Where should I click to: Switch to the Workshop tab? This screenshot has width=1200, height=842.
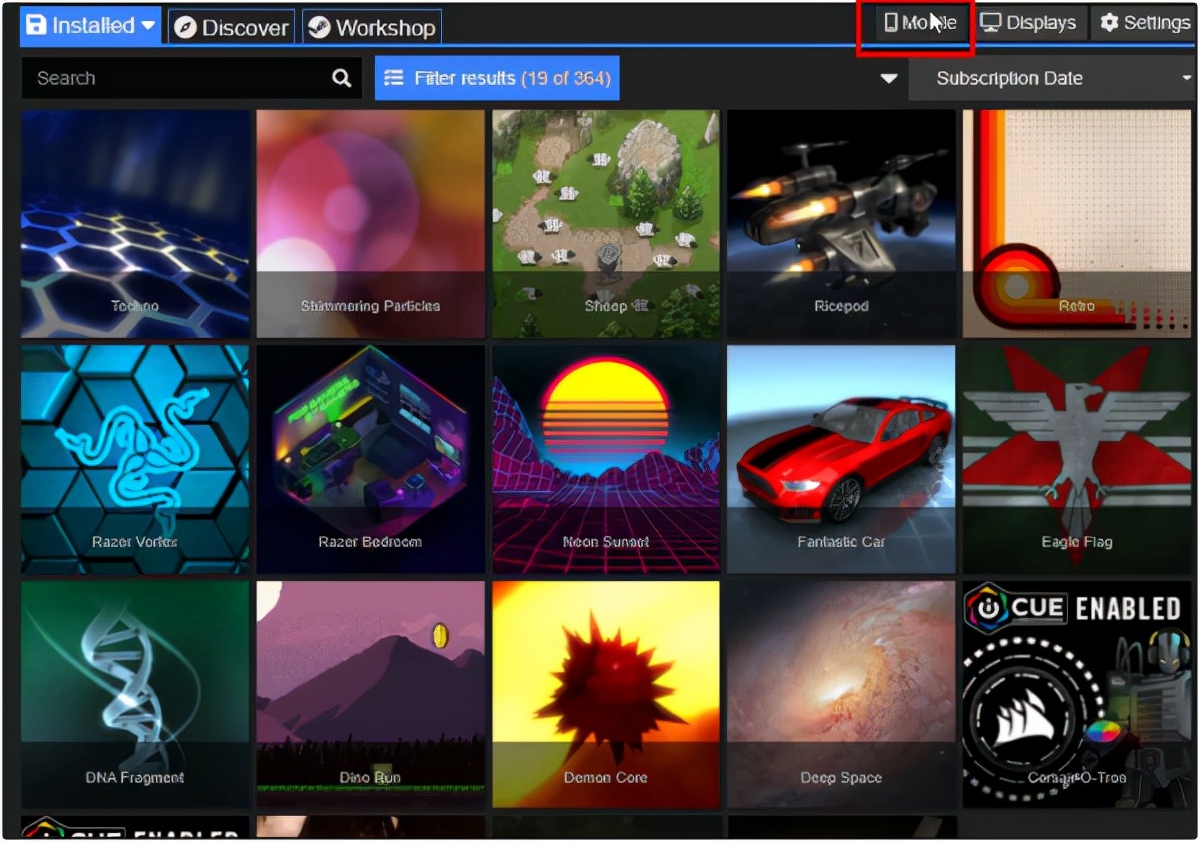click(372, 27)
